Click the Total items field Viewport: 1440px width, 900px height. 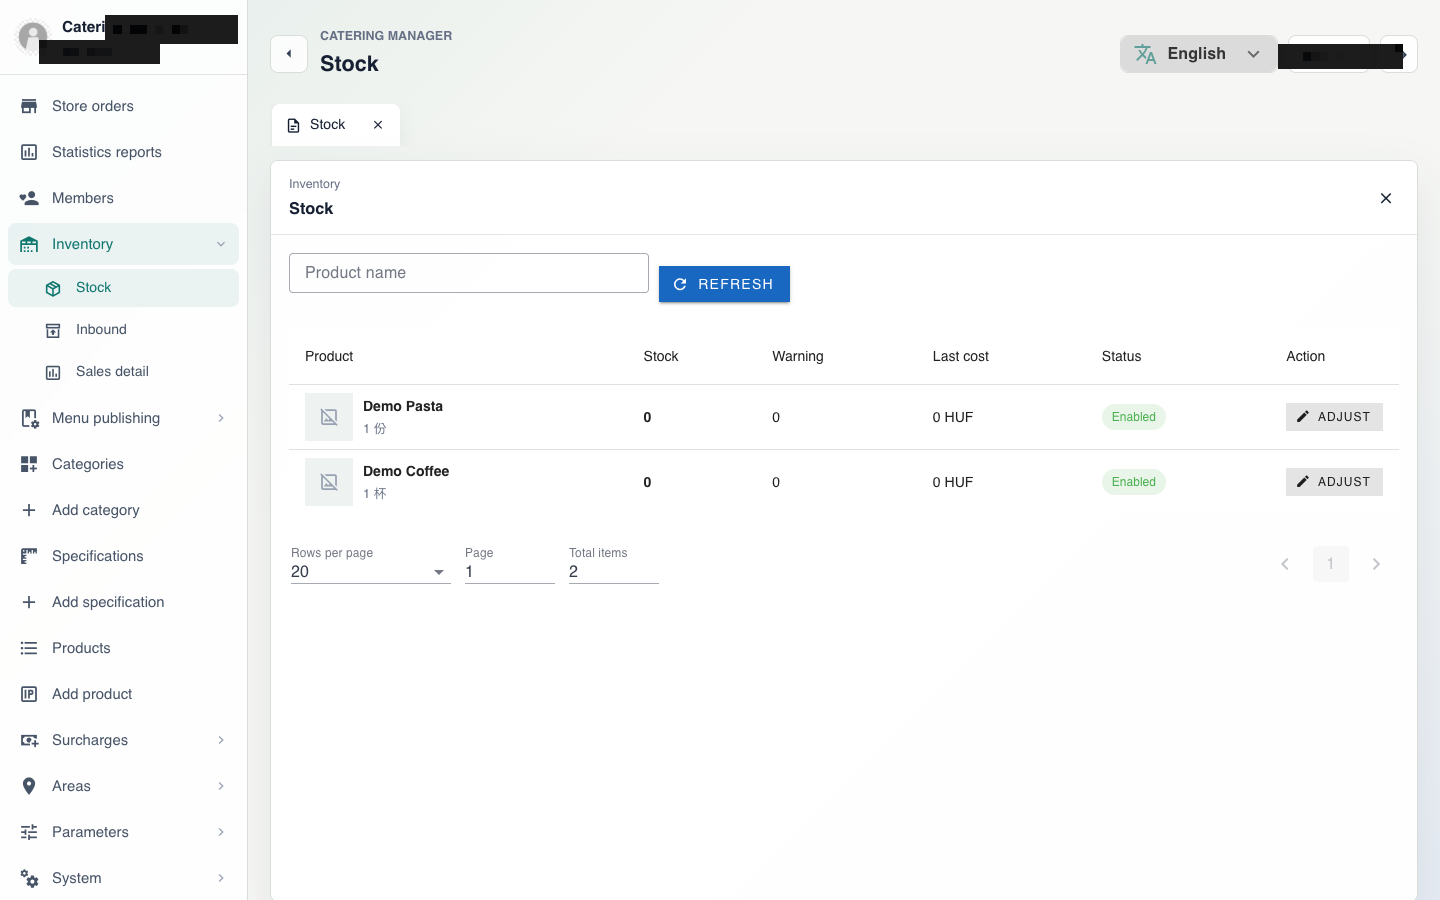pyautogui.click(x=614, y=572)
